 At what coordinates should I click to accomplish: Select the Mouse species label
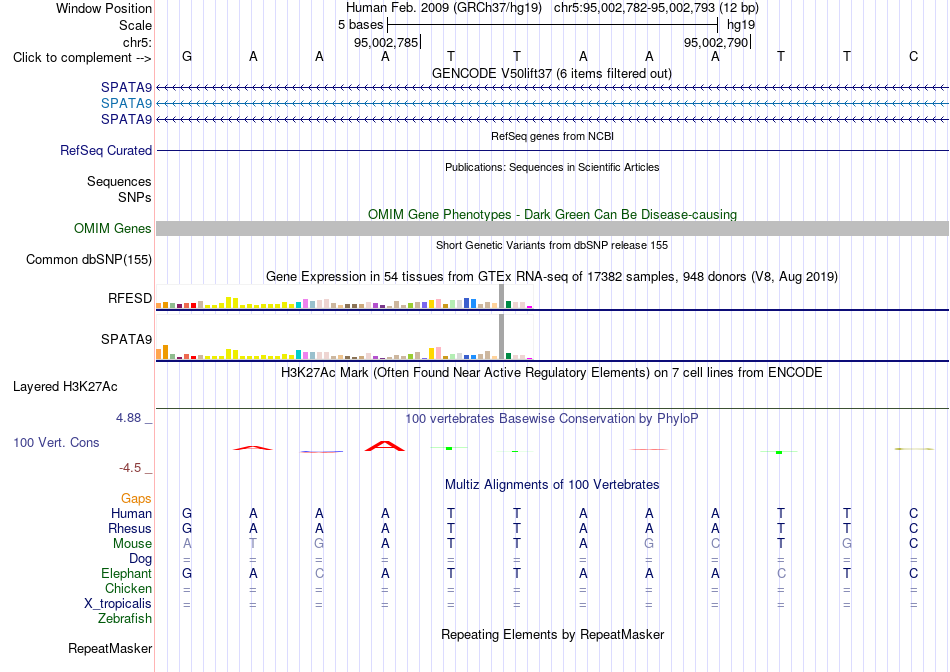tap(132, 544)
